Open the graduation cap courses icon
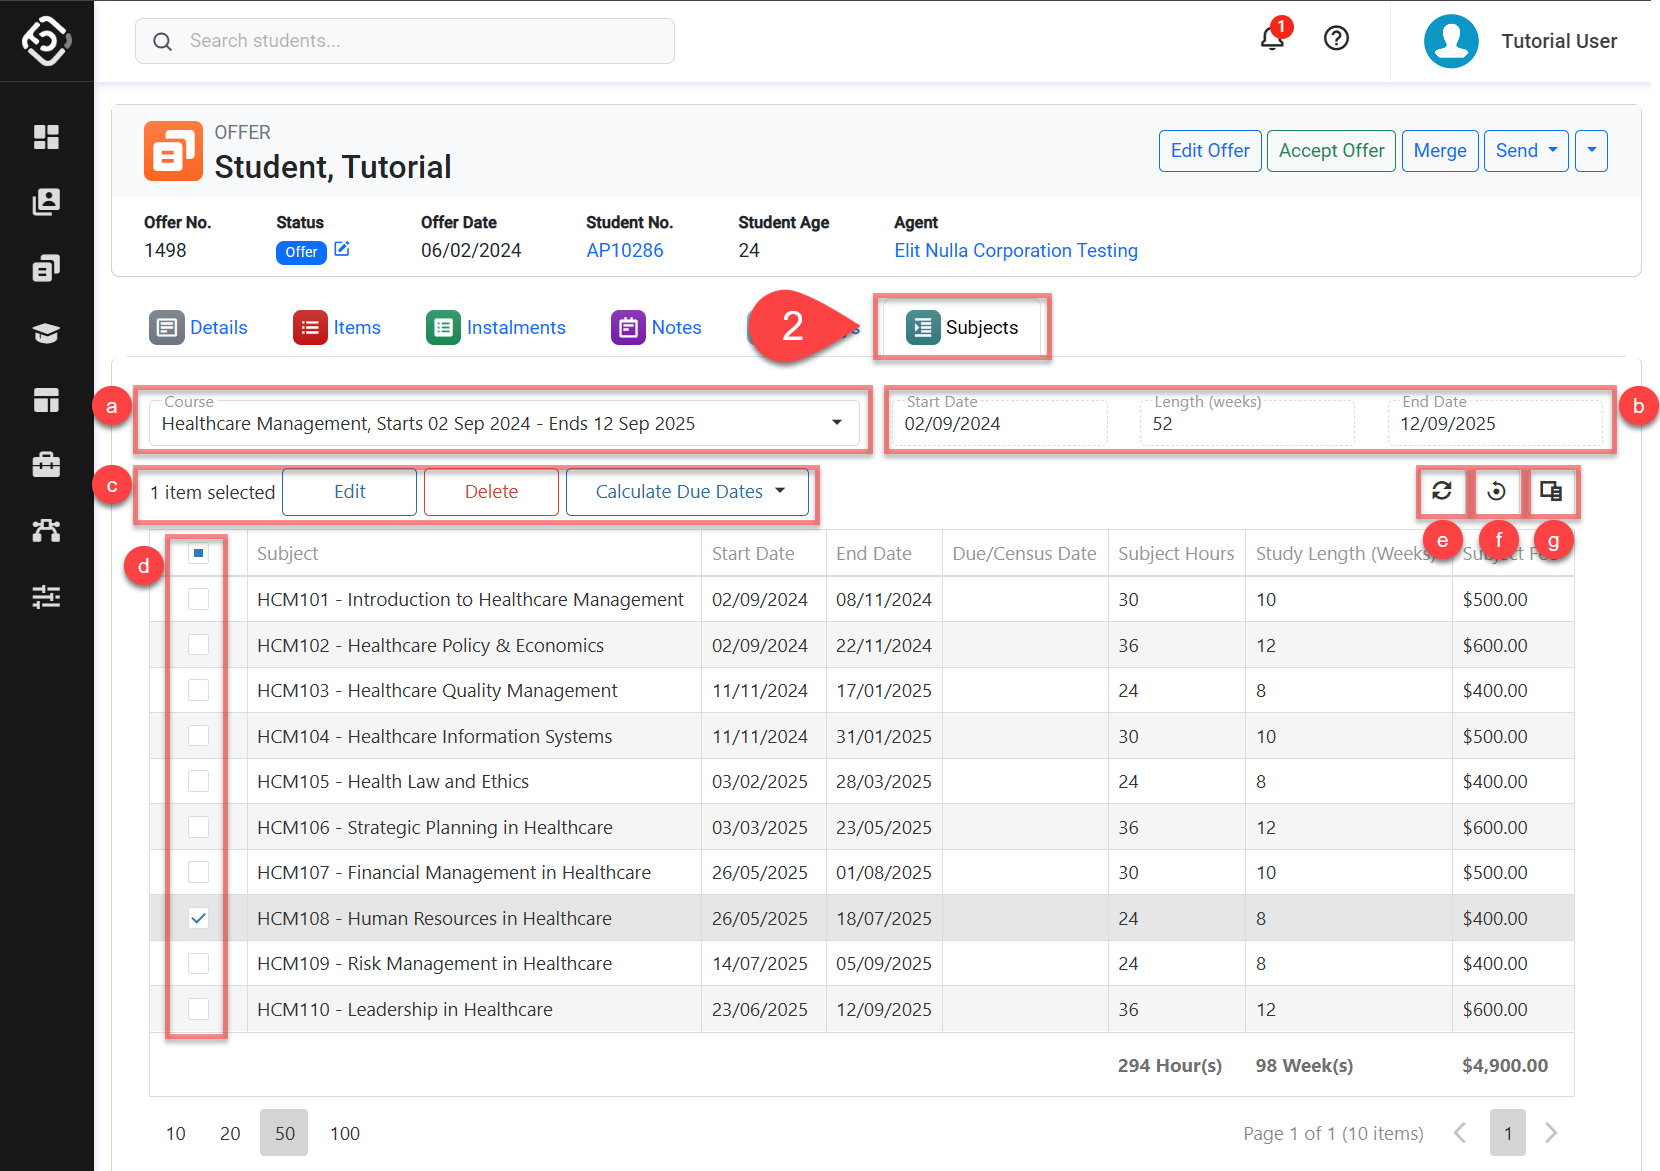This screenshot has width=1660, height=1171. pos(46,334)
